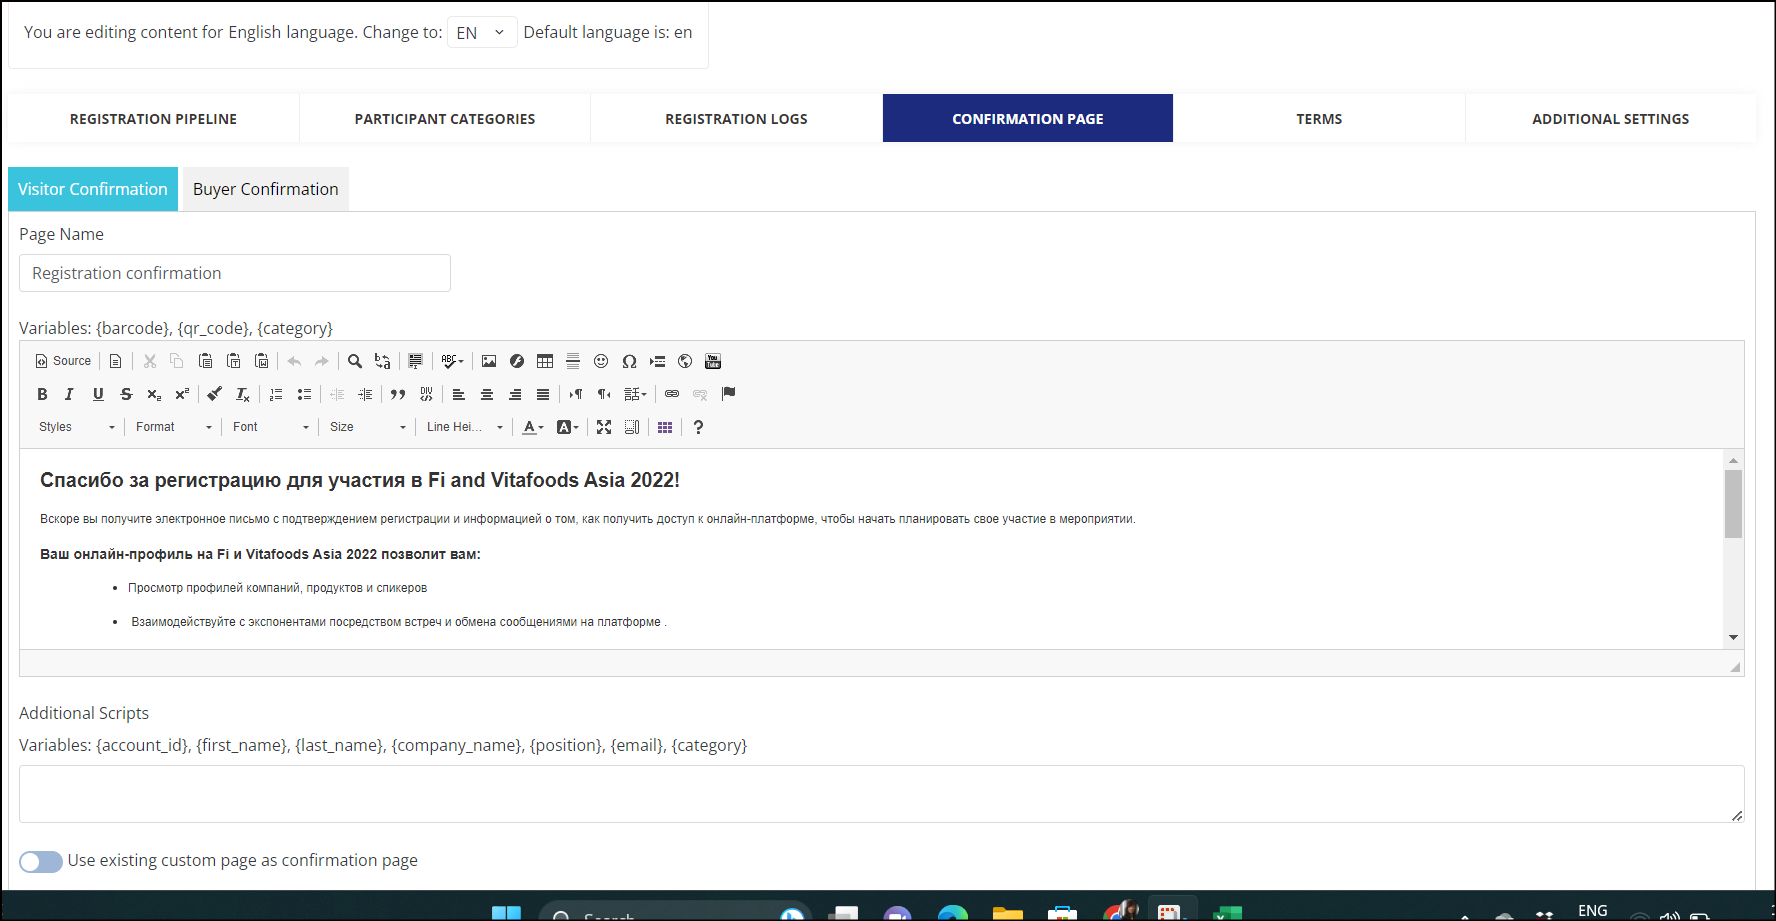Click the Select All icon

[x=416, y=361]
